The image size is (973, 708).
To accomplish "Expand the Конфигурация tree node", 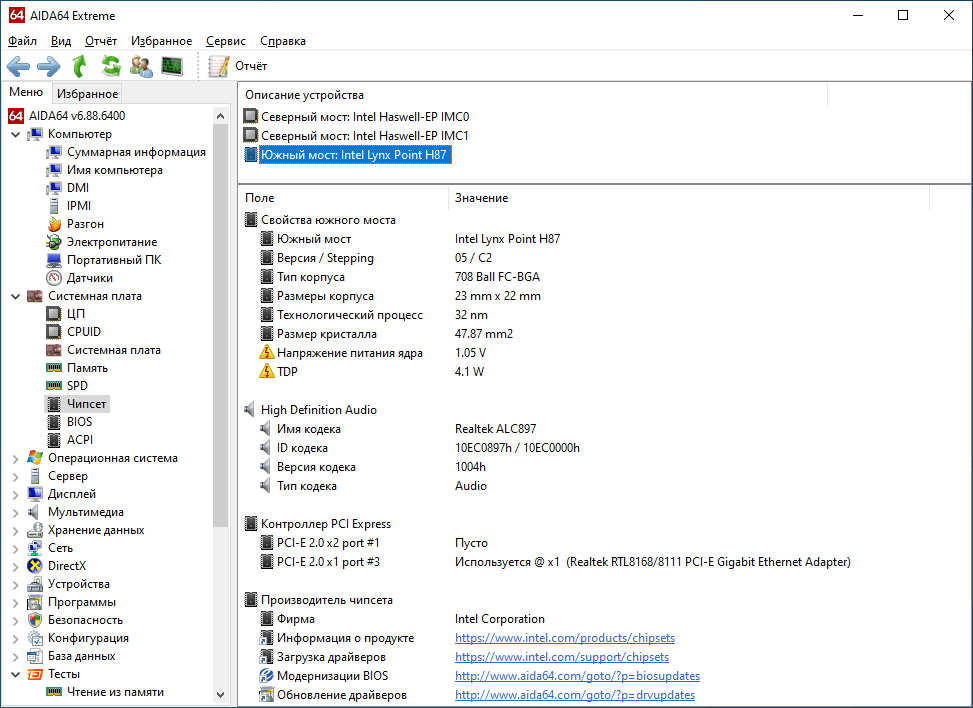I will 16,638.
